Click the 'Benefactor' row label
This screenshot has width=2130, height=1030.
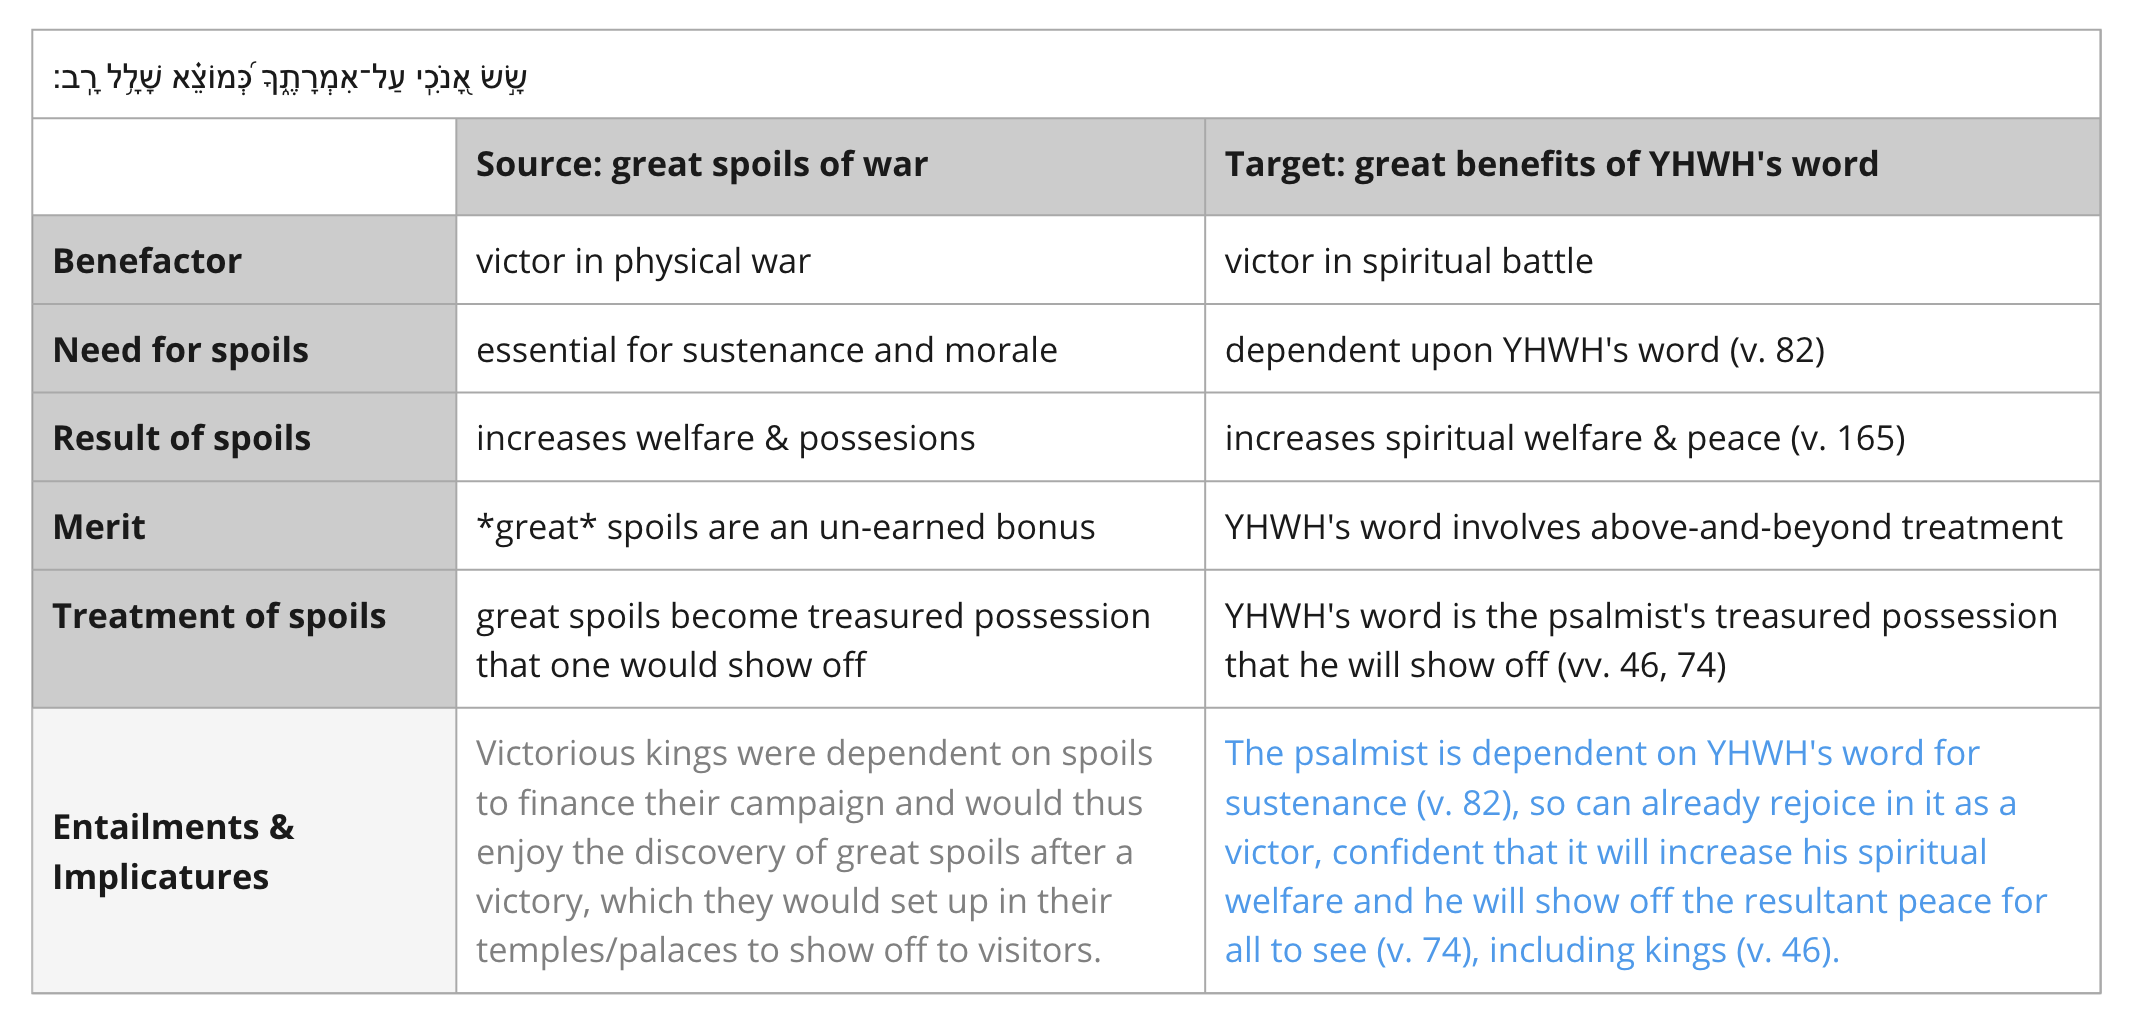click(x=147, y=261)
